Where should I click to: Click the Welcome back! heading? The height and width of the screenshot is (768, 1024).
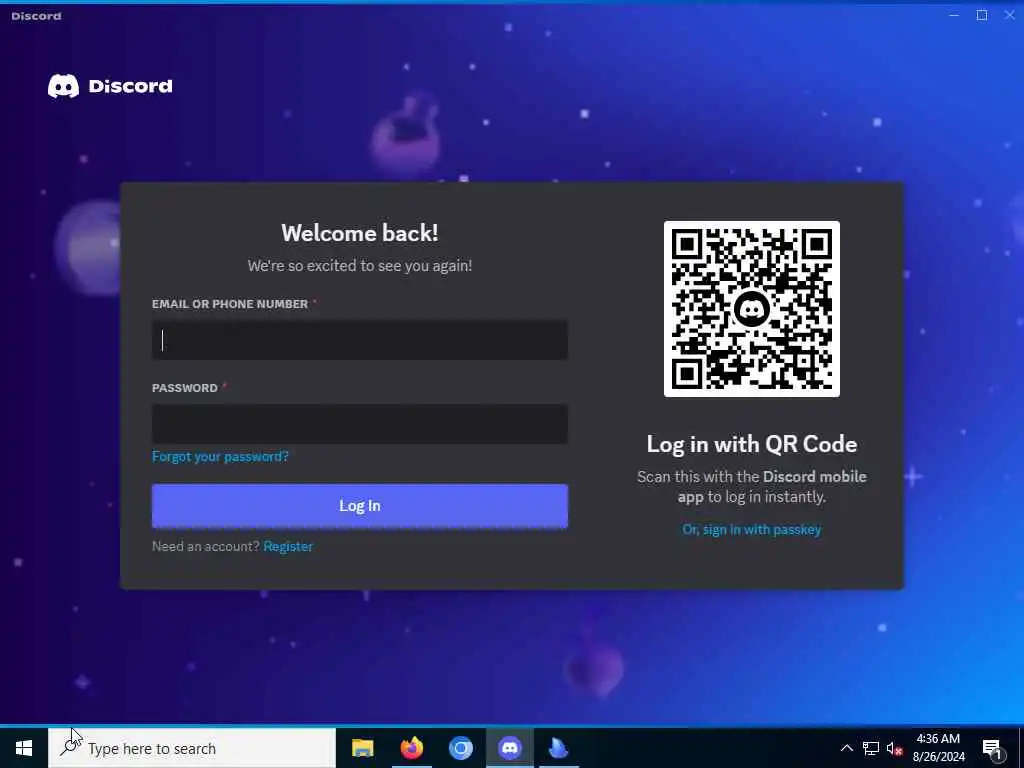pos(360,233)
